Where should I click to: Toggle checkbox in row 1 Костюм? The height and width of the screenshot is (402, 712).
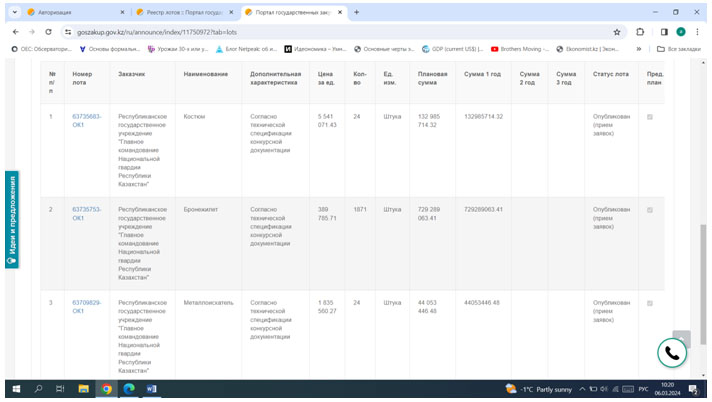click(x=650, y=117)
